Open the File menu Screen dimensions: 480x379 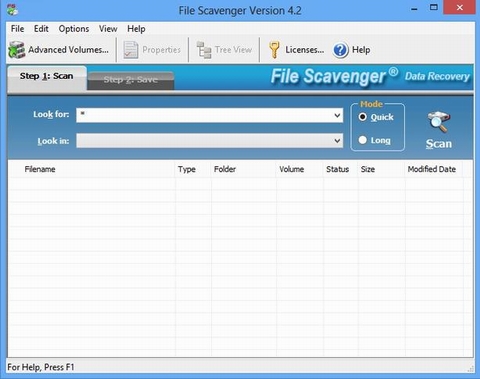(x=17, y=29)
